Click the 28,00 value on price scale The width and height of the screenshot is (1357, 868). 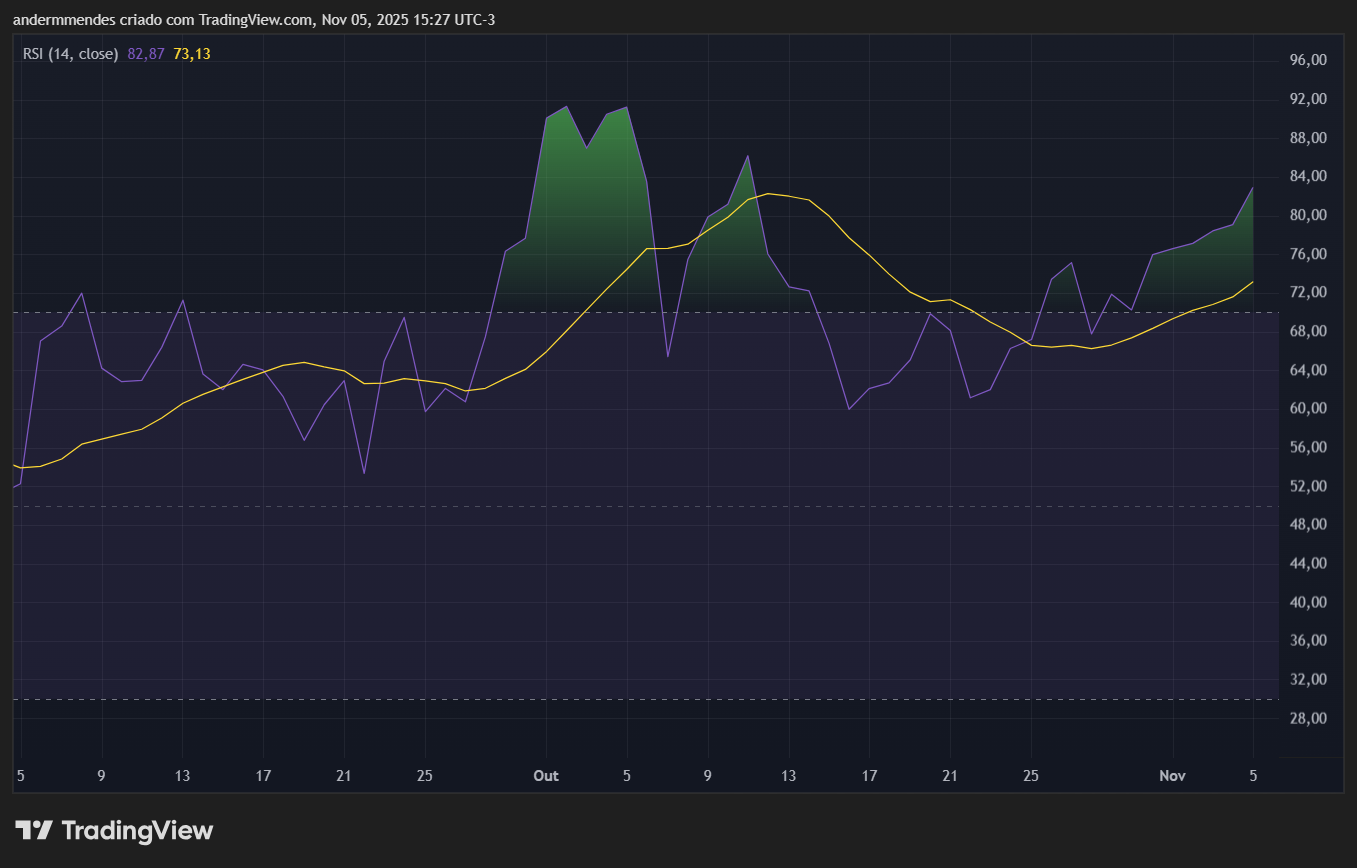click(x=1307, y=716)
